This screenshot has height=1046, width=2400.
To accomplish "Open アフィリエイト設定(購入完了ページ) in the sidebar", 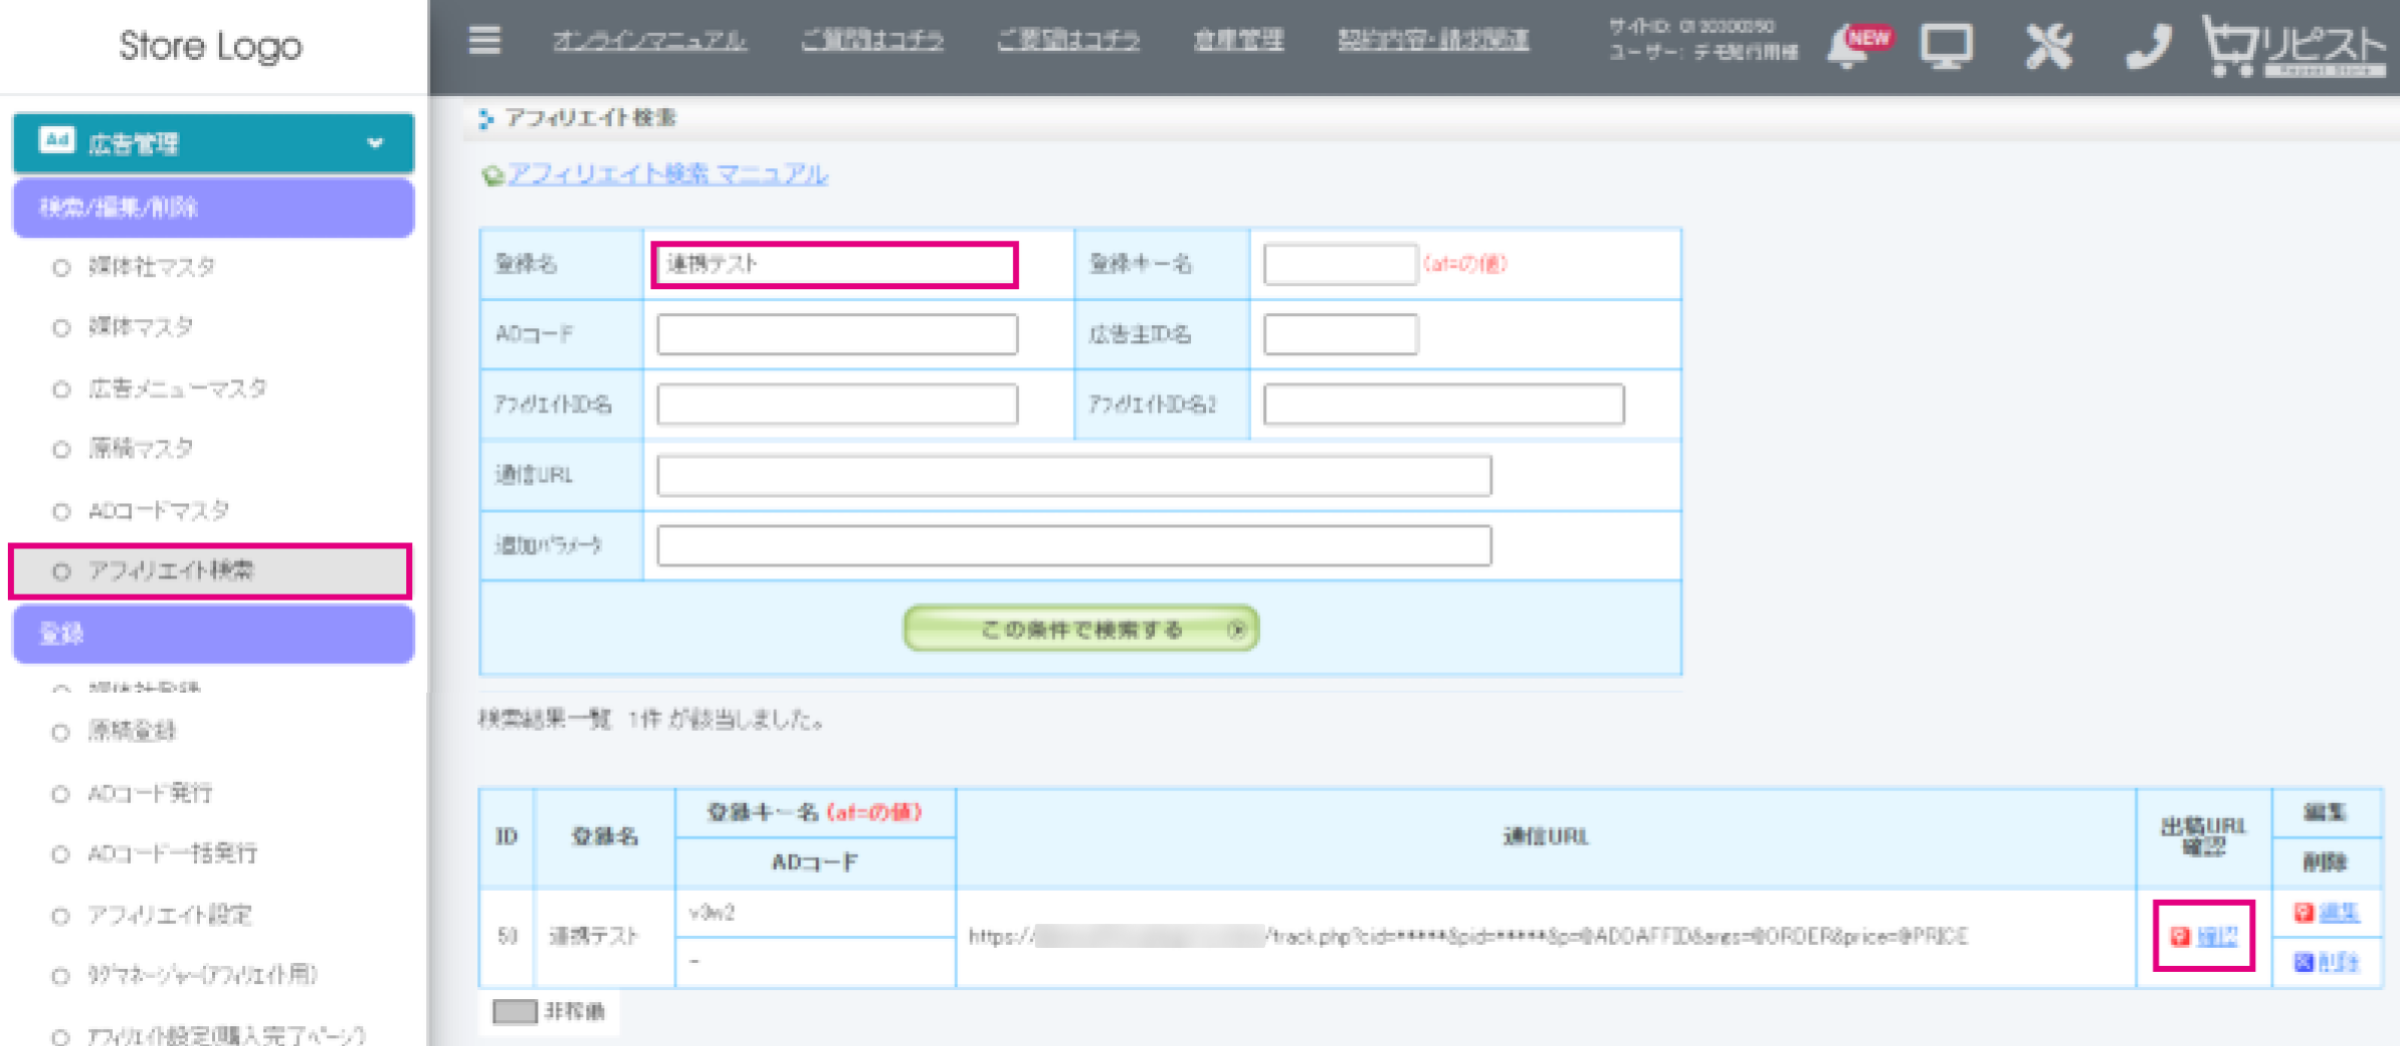I will (x=226, y=1035).
